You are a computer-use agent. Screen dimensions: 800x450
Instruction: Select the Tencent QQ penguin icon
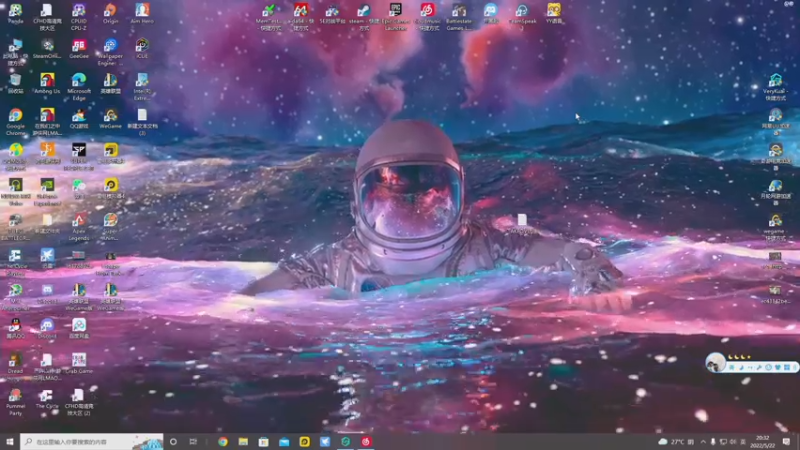click(15, 329)
